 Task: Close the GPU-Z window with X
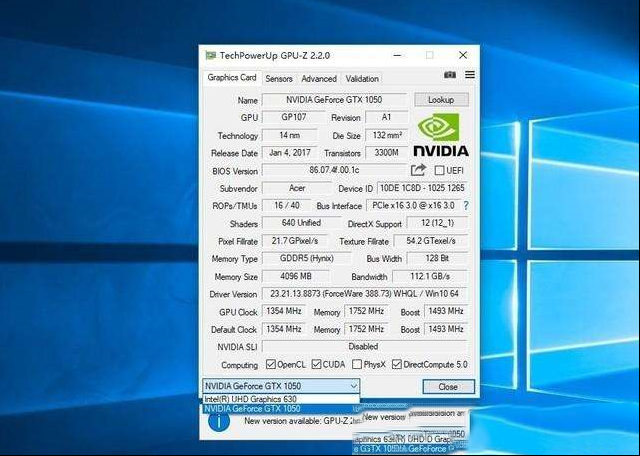463,55
